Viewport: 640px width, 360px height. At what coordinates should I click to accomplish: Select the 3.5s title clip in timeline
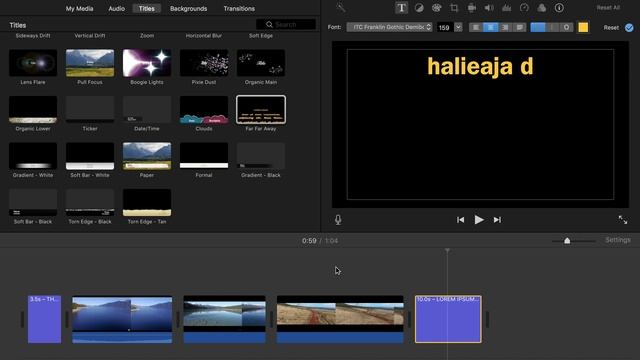click(x=44, y=319)
